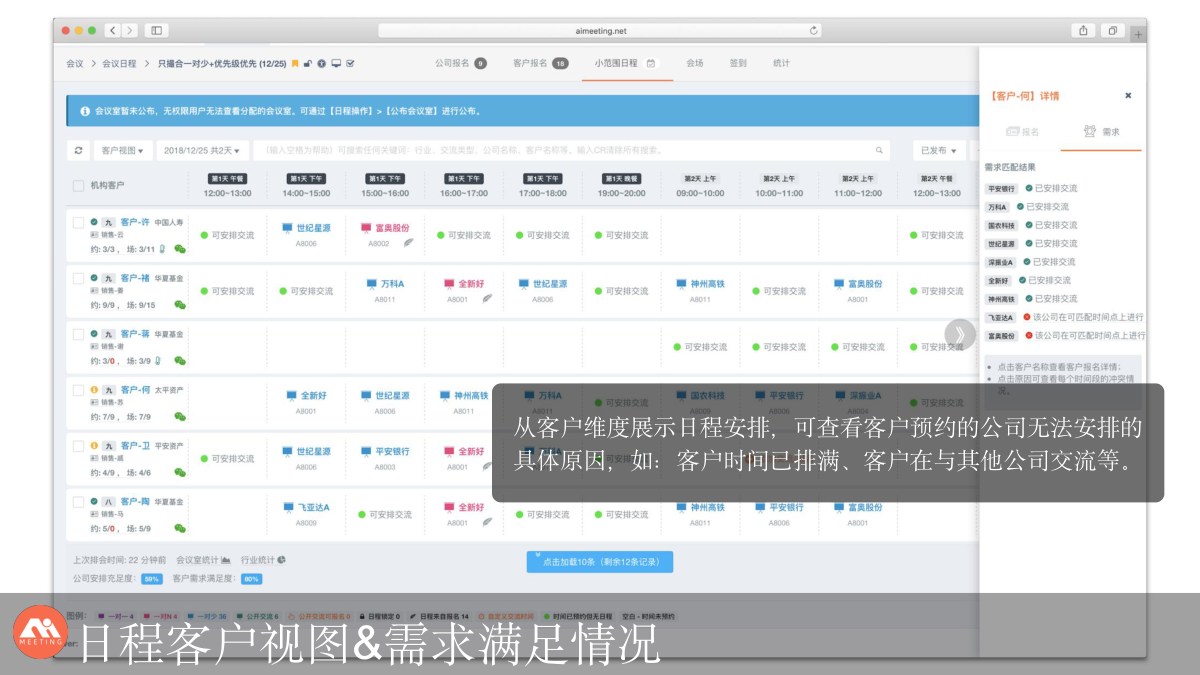Expand the 2018/12/25 共2天 date dropdown
This screenshot has height=675, width=1200.
pos(203,151)
